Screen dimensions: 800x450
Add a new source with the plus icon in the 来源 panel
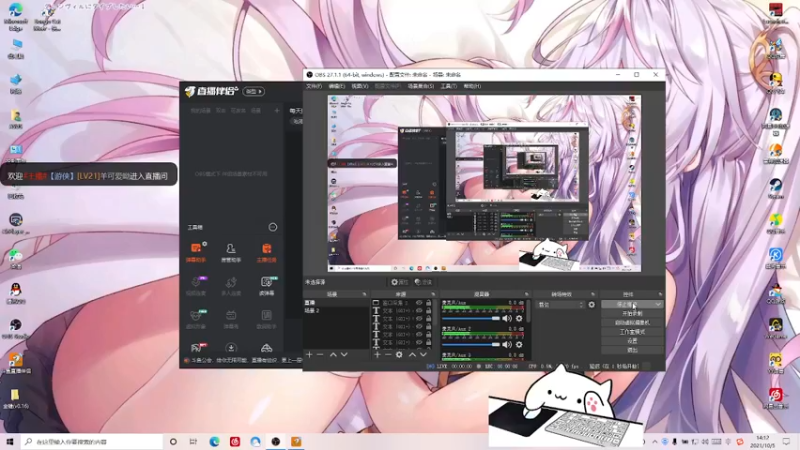coord(378,355)
